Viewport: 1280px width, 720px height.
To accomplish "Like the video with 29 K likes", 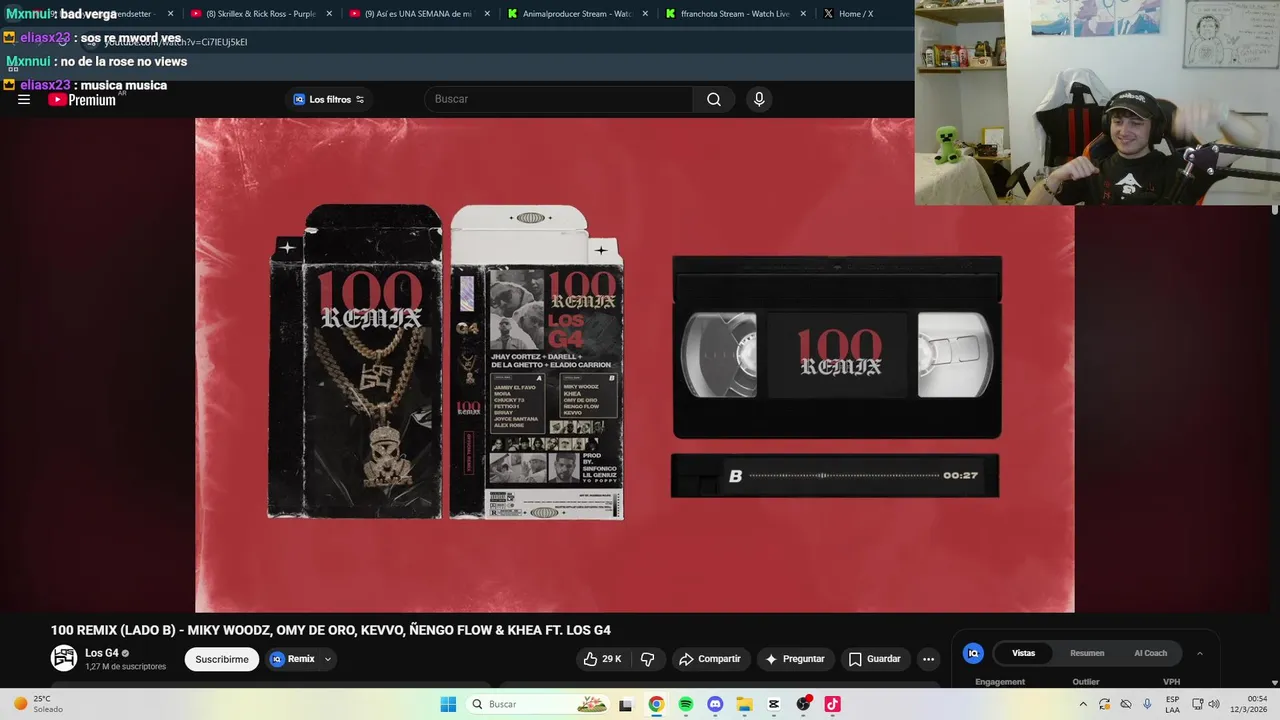I will 602,659.
